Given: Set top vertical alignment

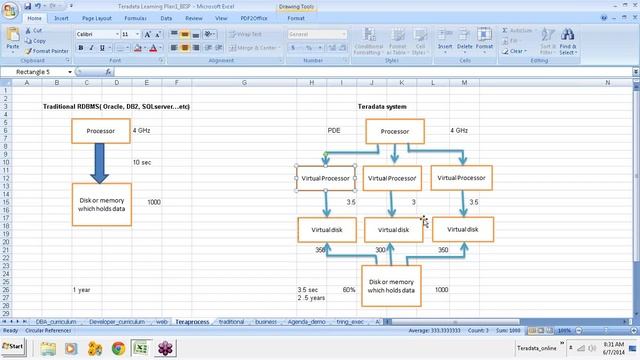Looking at the screenshot, I should click(x=174, y=34).
